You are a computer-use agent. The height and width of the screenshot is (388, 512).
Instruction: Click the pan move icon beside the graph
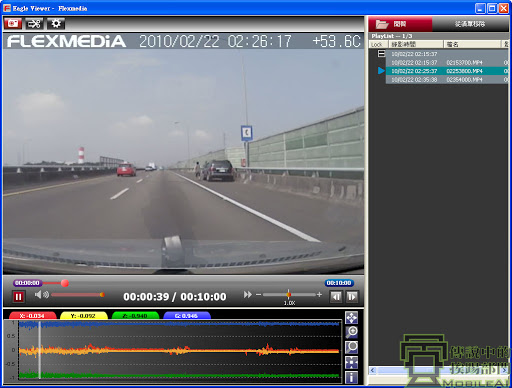pos(351,318)
